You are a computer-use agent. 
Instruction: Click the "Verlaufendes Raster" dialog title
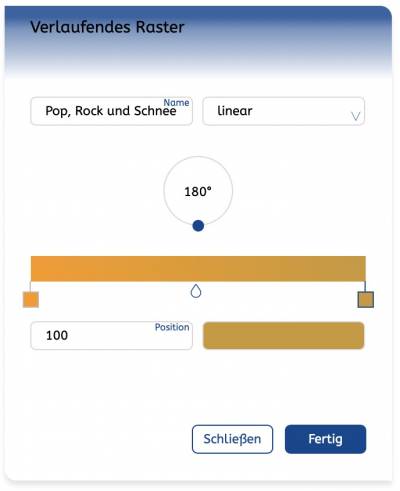(107, 27)
